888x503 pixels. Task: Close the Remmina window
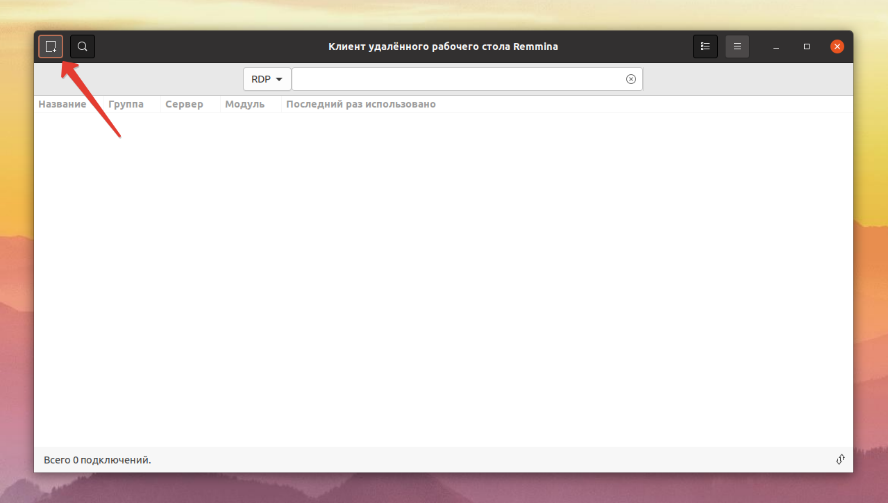coord(837,46)
